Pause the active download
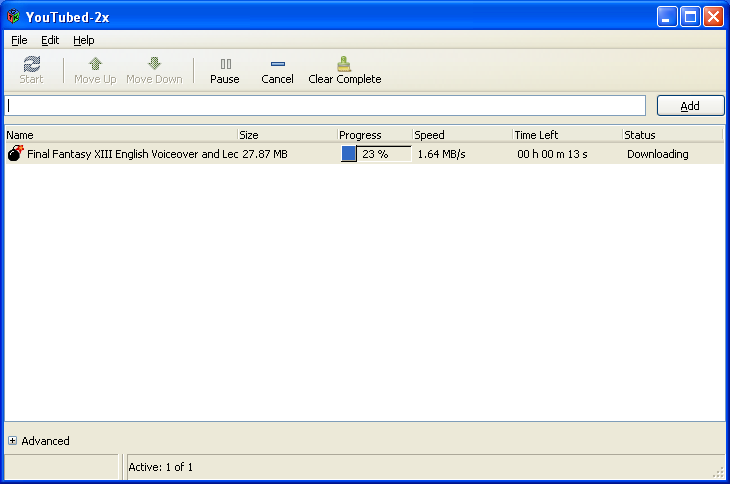The width and height of the screenshot is (730, 484). [x=225, y=70]
